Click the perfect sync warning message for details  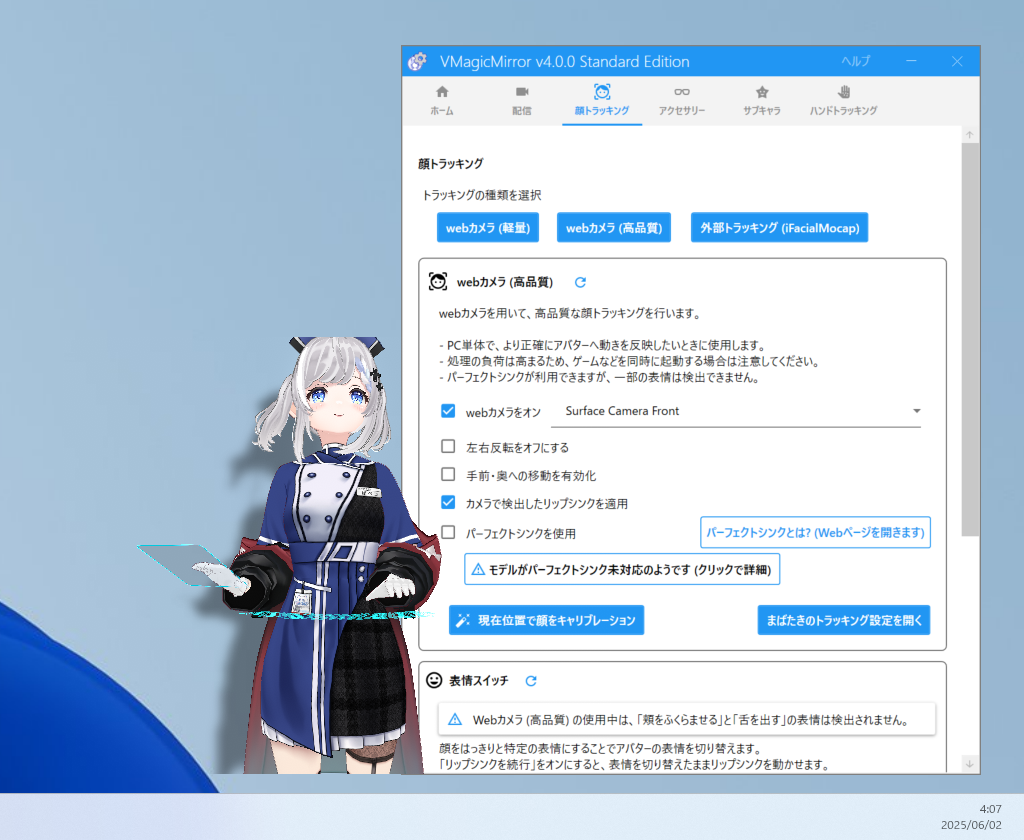[x=621, y=569]
